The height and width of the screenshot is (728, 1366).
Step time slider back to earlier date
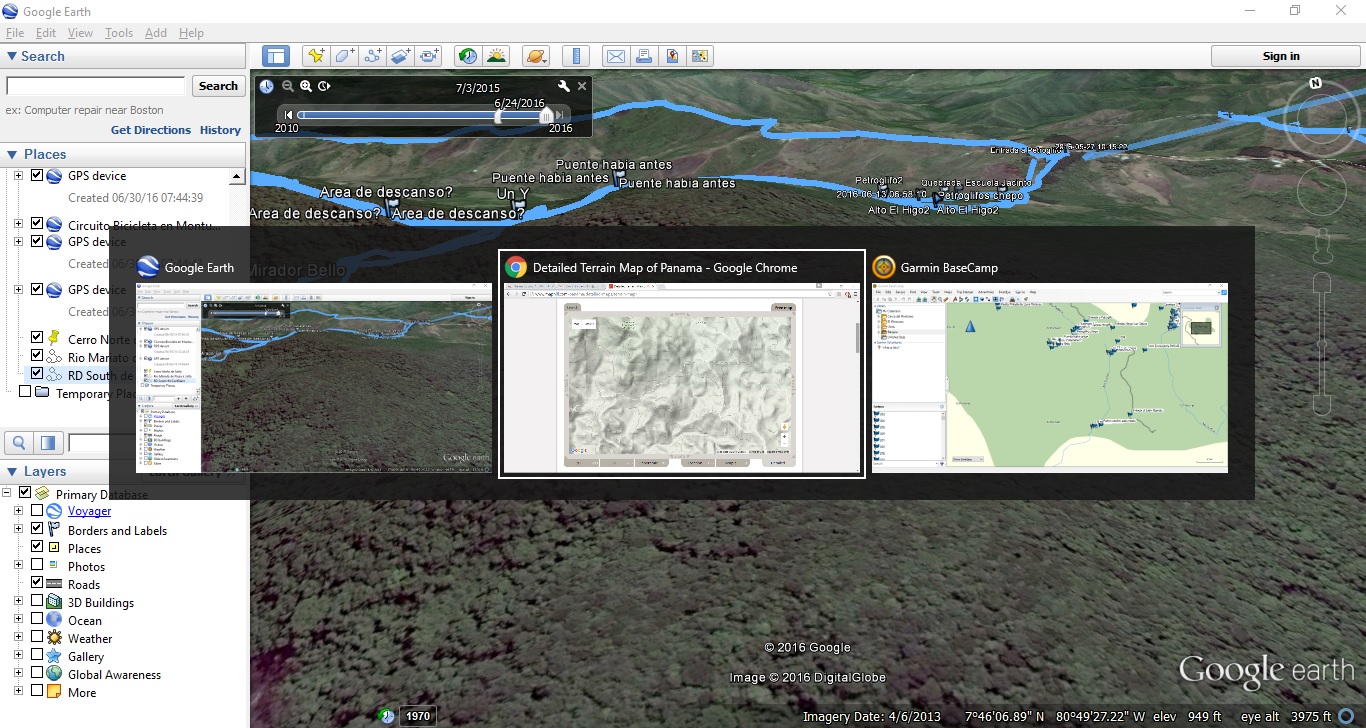288,115
